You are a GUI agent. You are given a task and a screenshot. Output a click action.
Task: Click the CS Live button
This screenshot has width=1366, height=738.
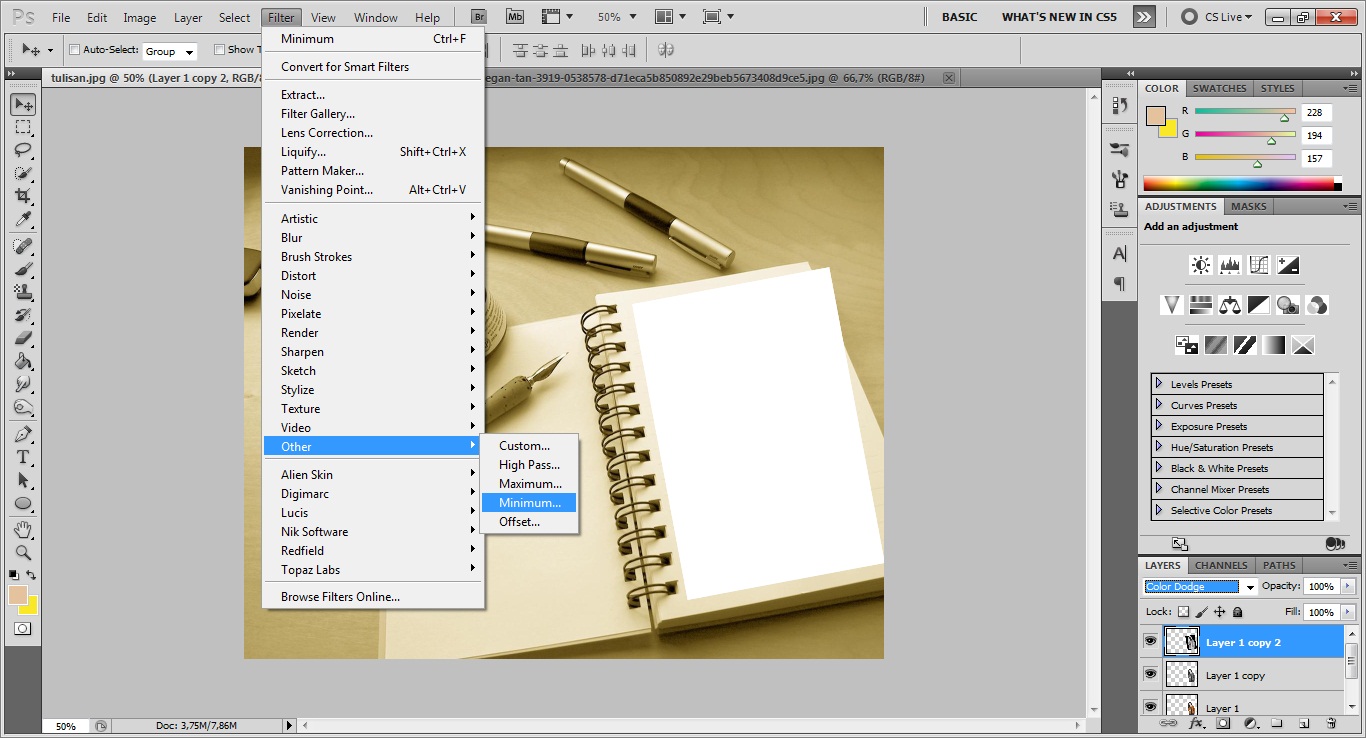1216,17
